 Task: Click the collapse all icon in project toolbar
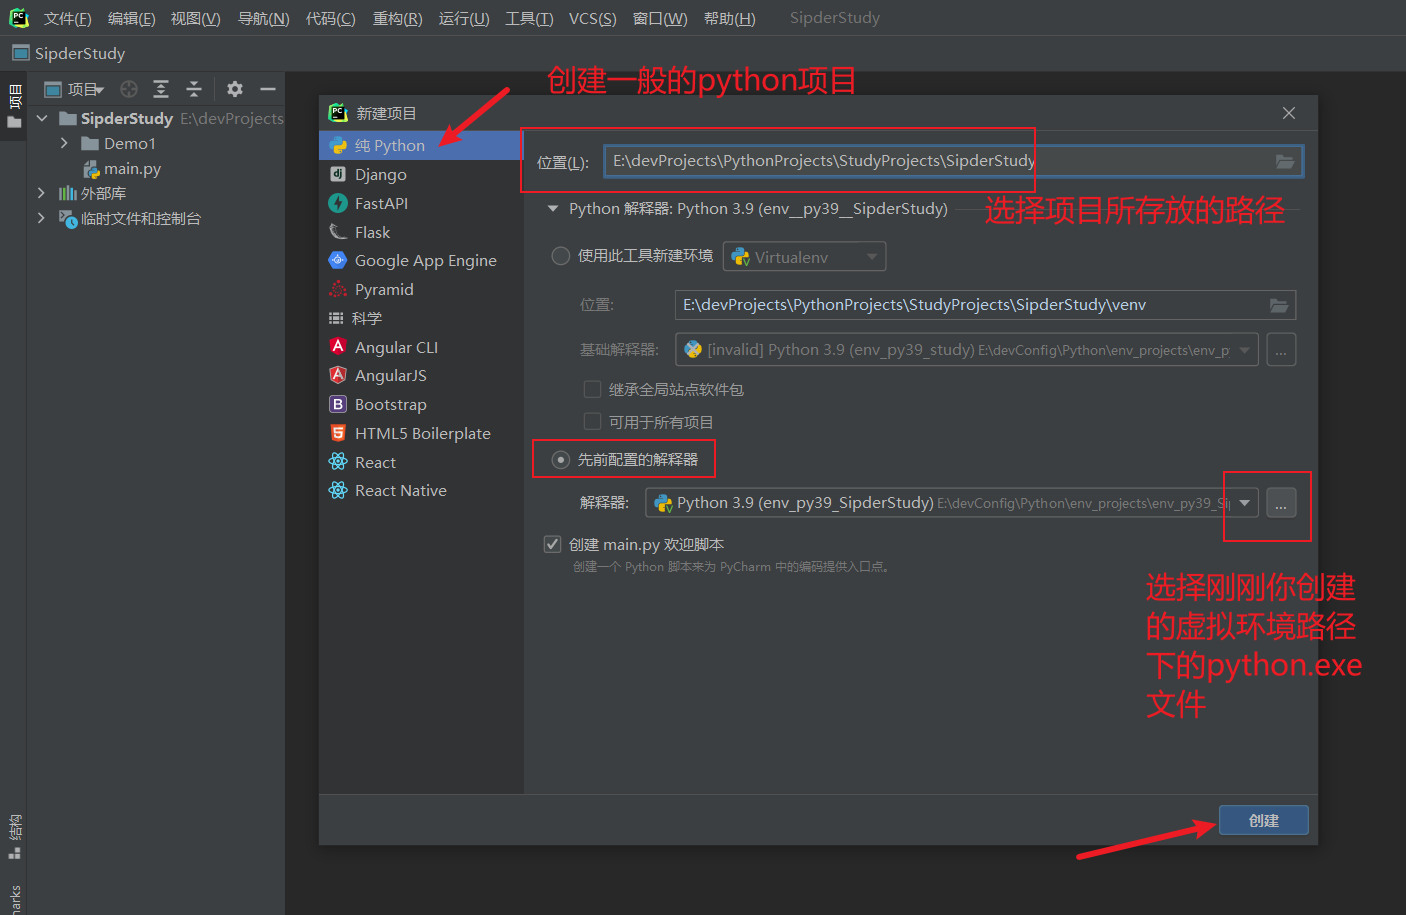[x=194, y=89]
